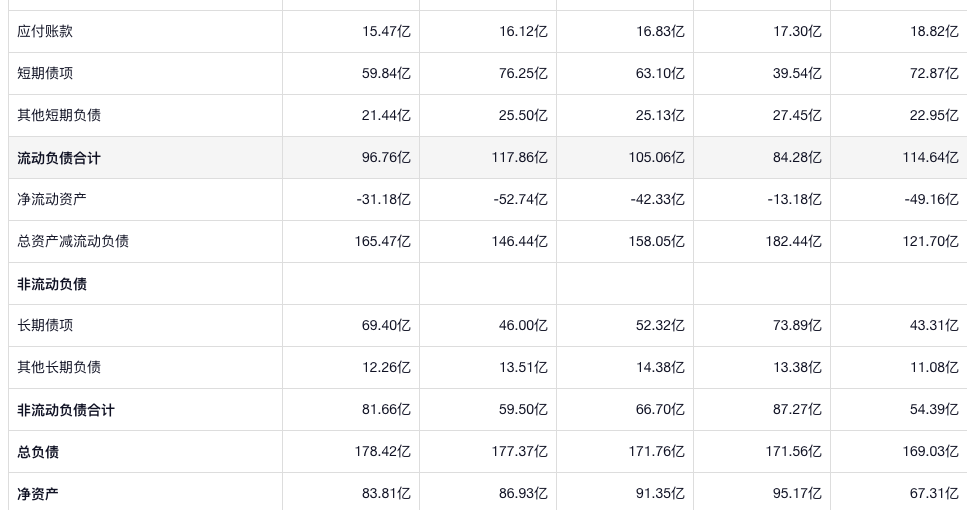This screenshot has height=510, width=967.
Task: Click the 非流动负债 section heading
Action: coord(52,284)
